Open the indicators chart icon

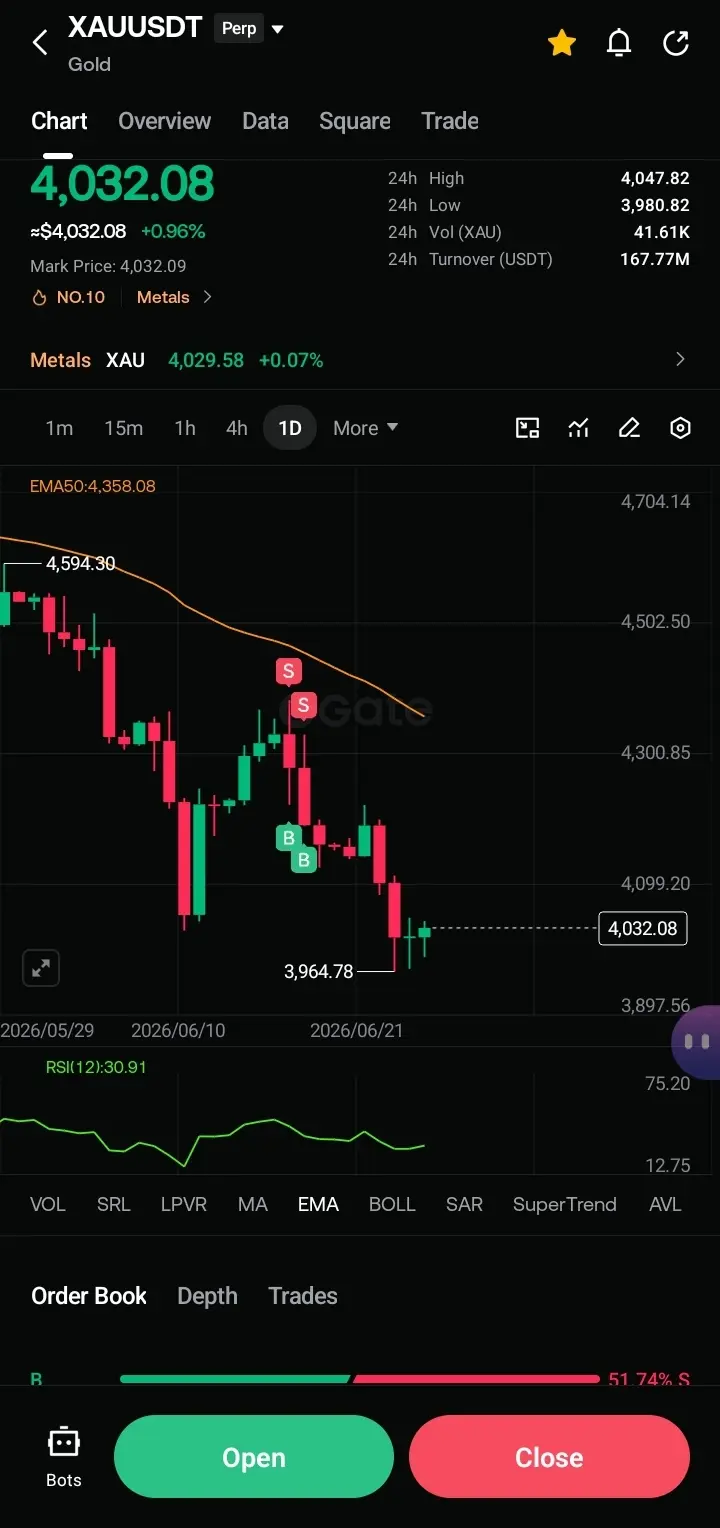coord(578,428)
